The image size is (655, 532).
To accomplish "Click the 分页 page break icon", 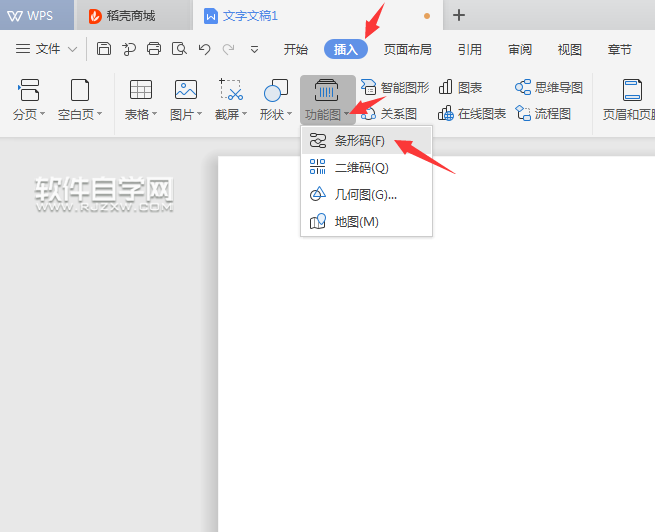I will pos(29,90).
